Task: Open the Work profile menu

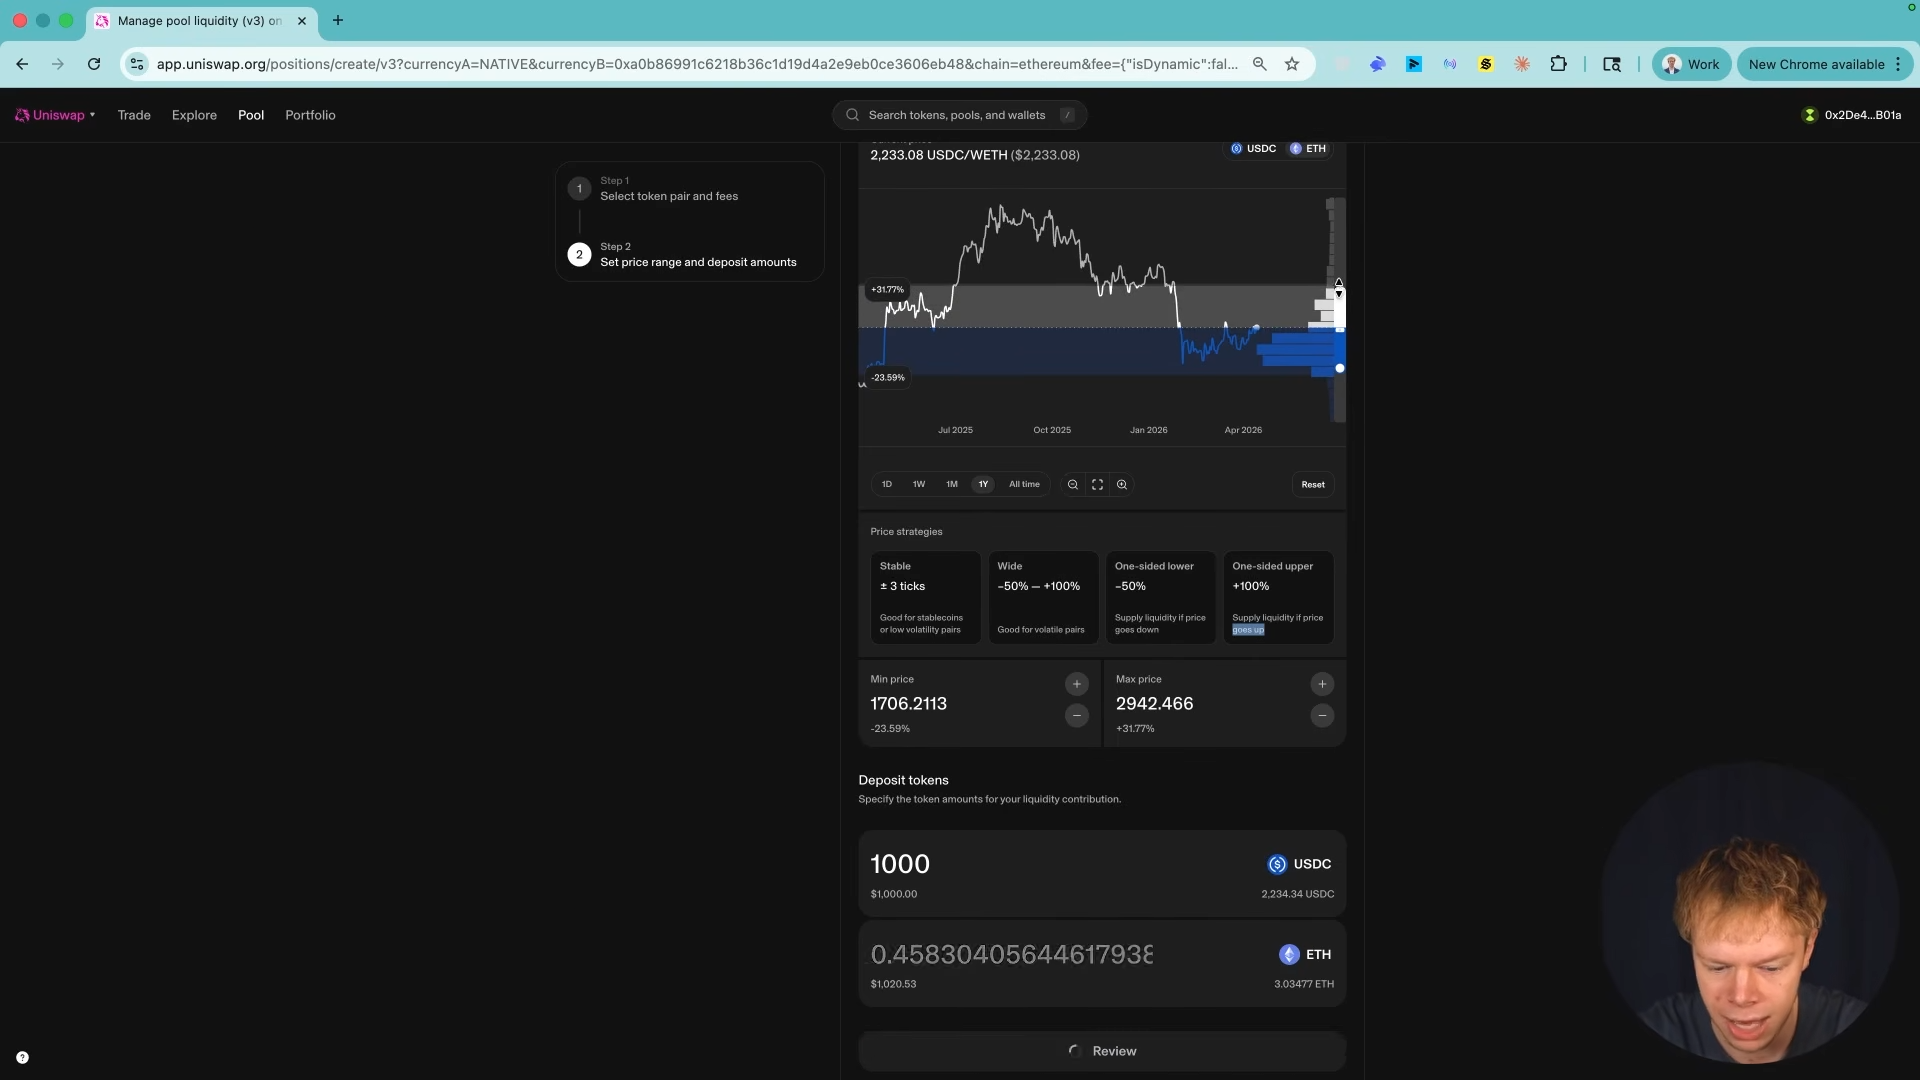Action: [1691, 64]
